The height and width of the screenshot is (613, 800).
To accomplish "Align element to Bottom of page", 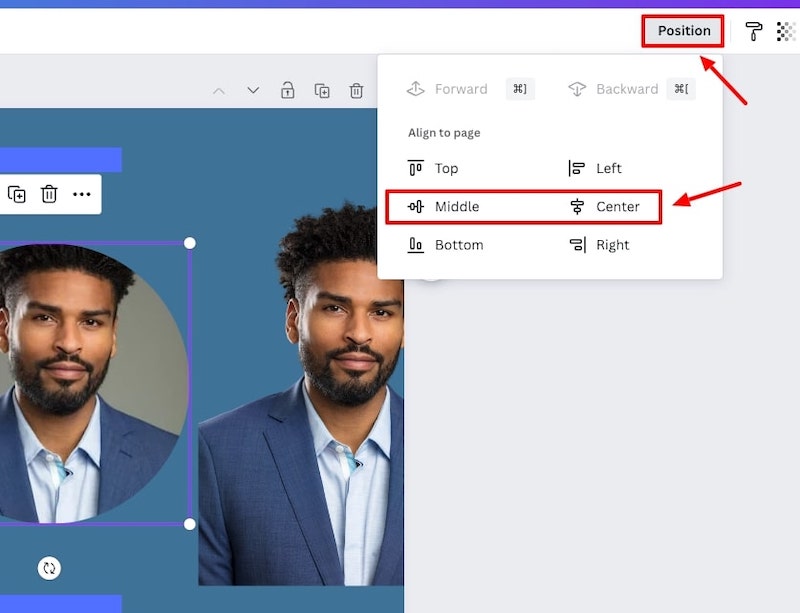I will click(x=445, y=245).
